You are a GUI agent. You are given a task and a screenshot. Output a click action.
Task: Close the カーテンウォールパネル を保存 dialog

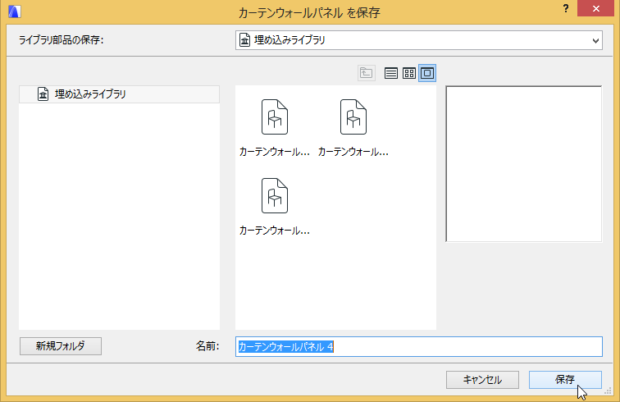596,9
